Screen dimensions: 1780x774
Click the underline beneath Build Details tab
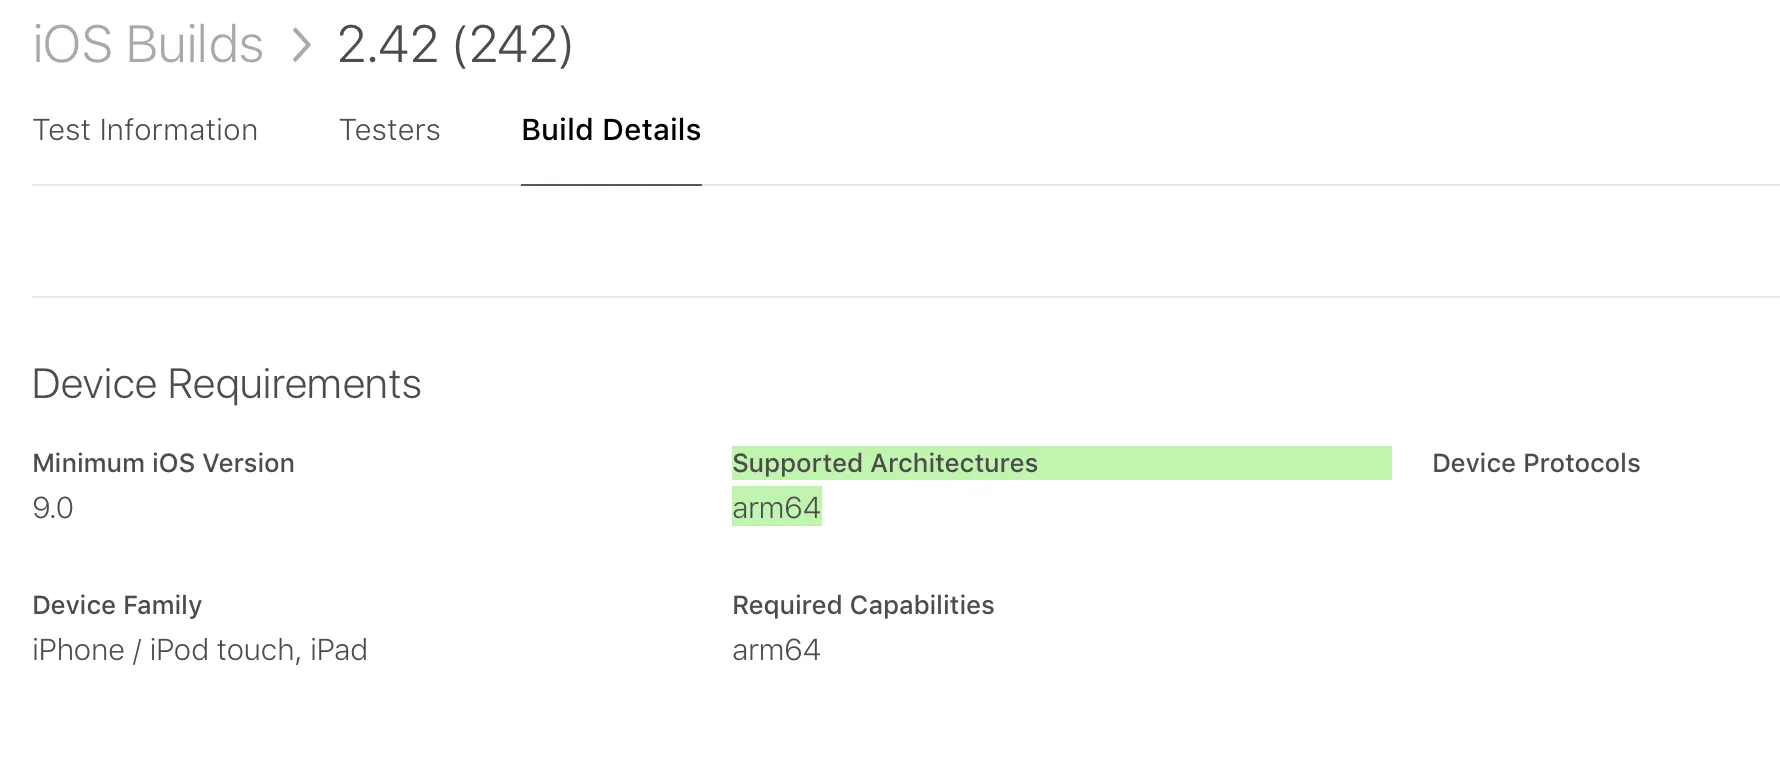611,185
